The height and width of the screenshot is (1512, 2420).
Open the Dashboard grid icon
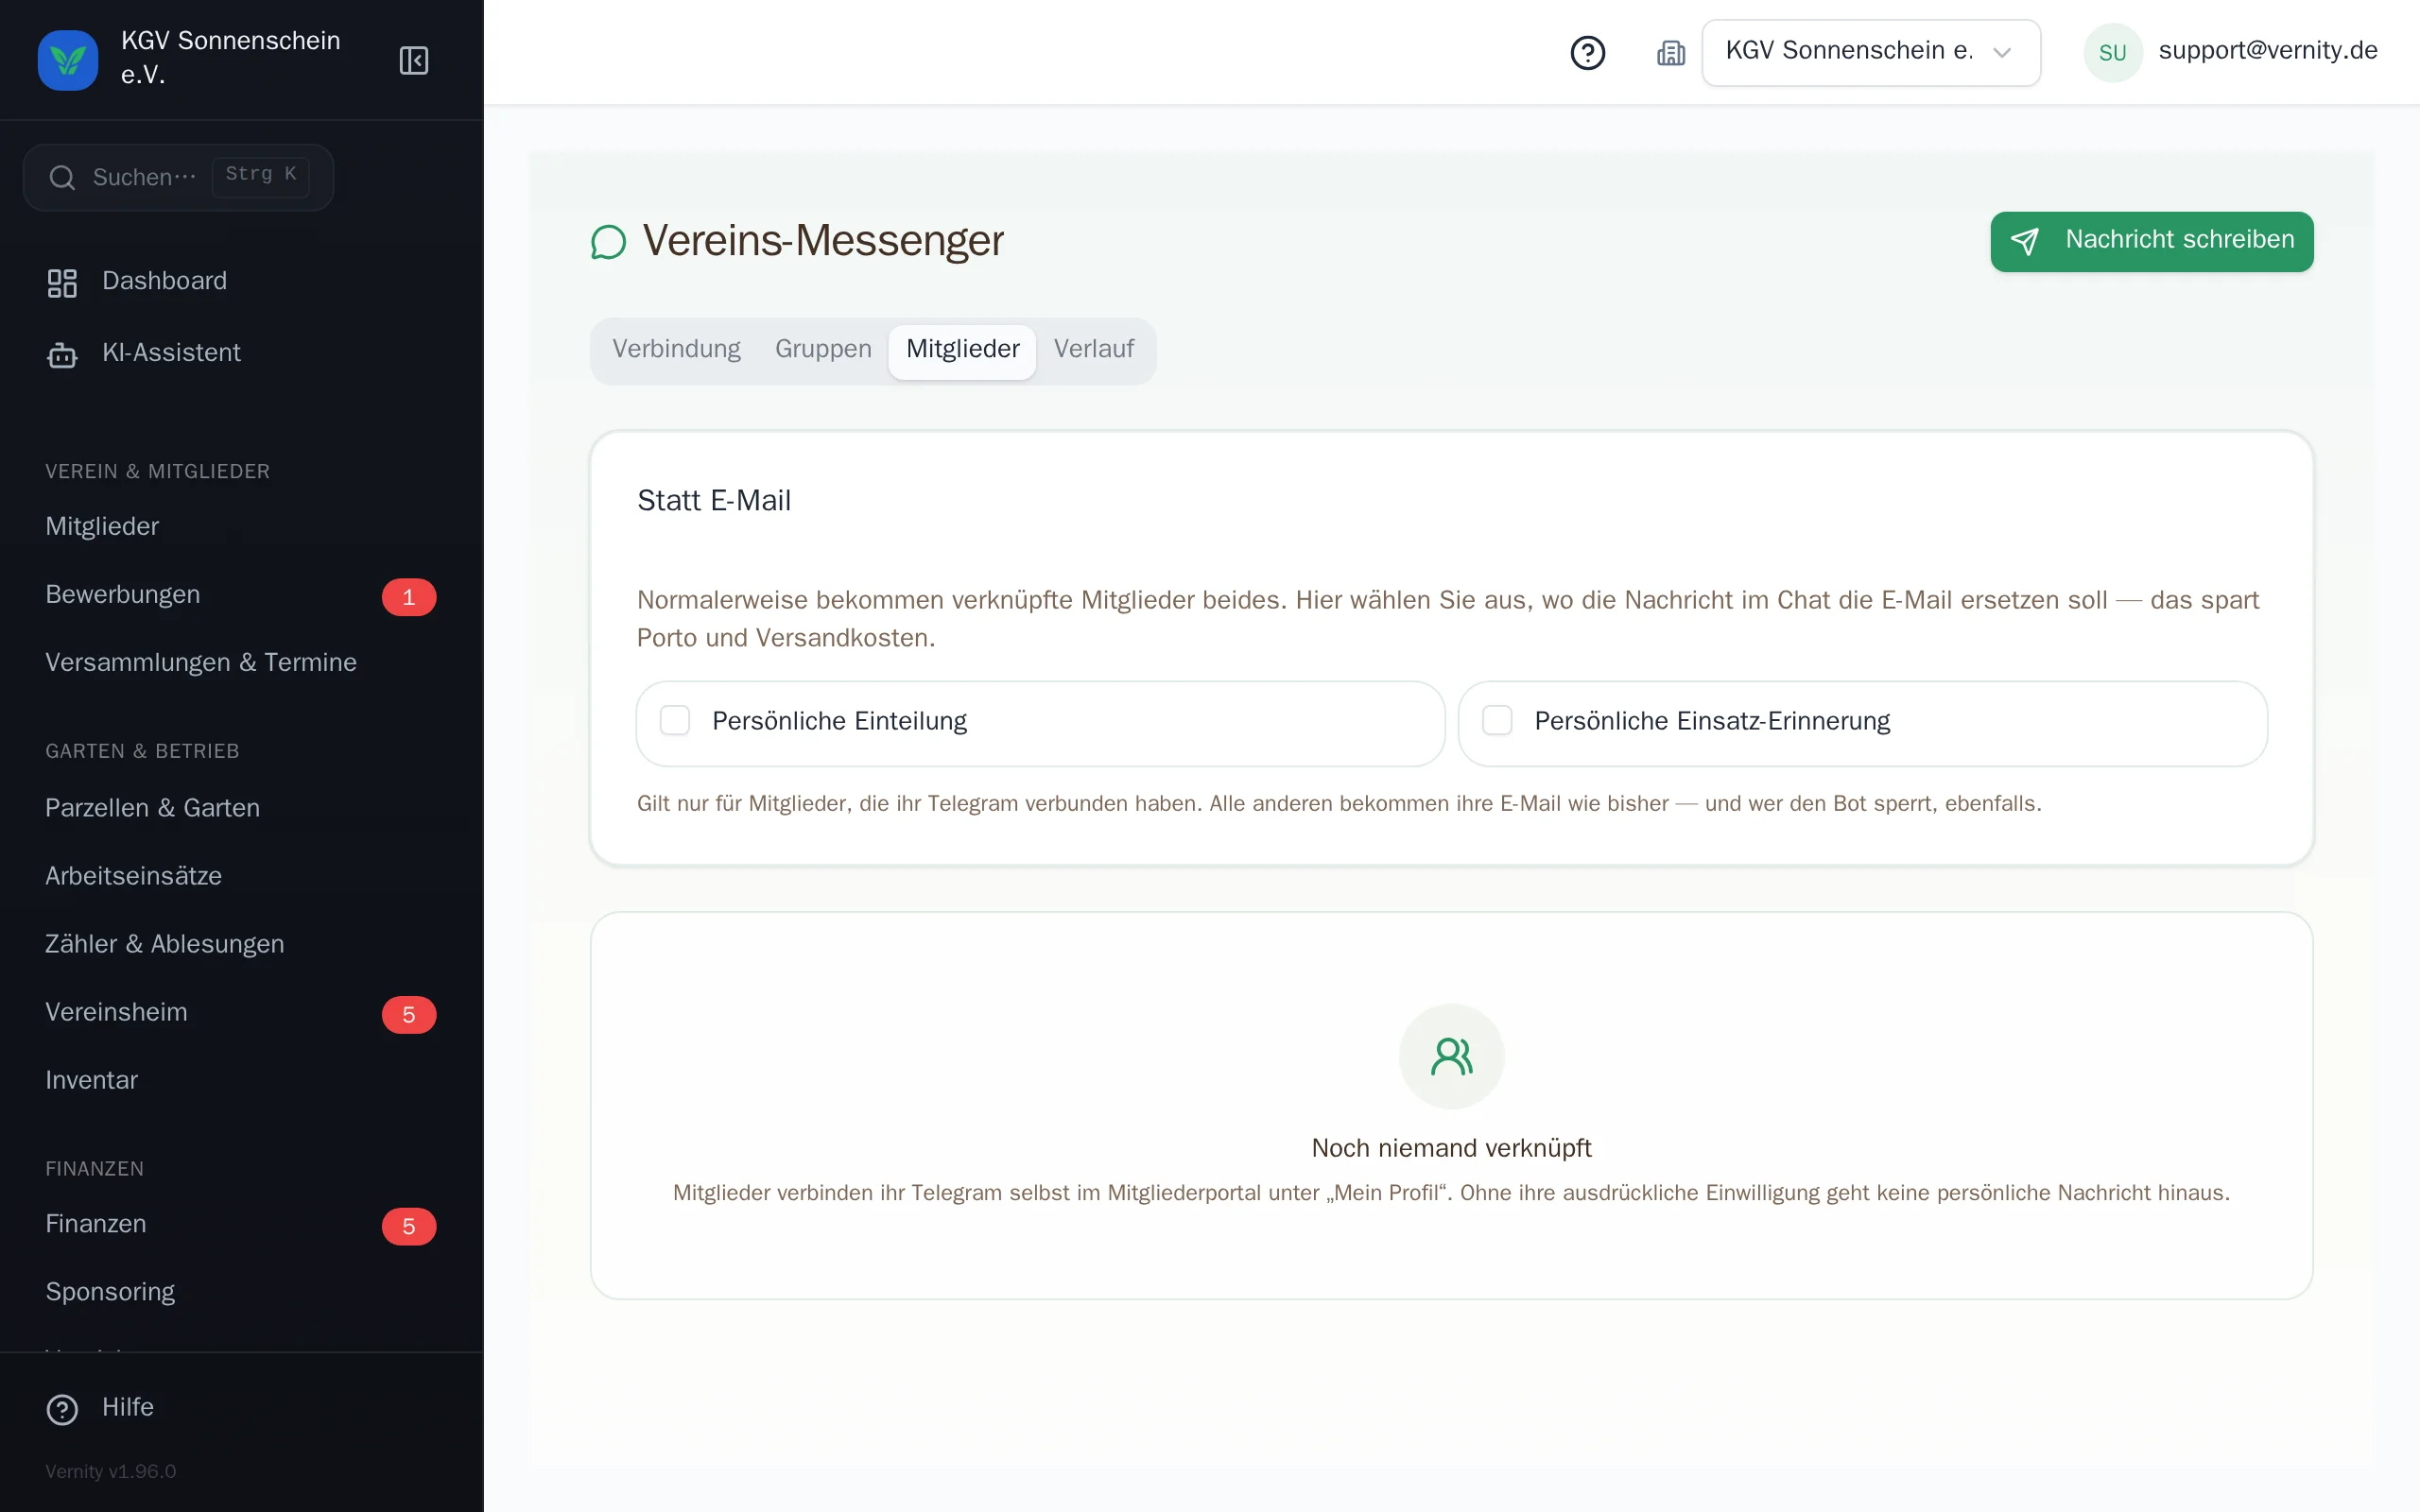point(62,282)
